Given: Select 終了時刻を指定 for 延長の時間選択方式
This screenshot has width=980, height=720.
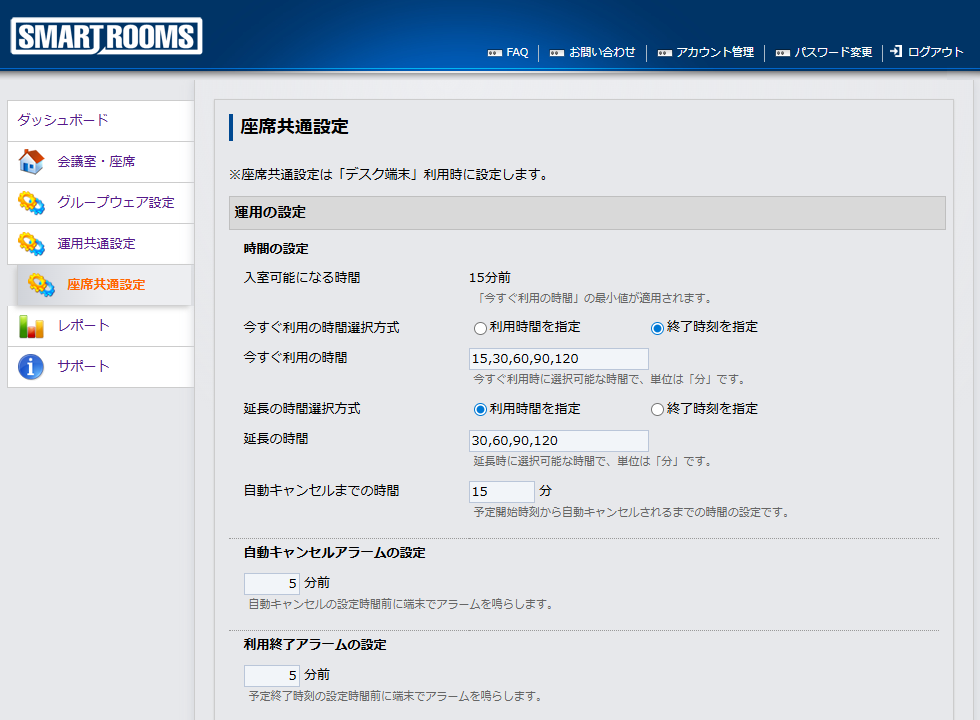Looking at the screenshot, I should point(657,409).
